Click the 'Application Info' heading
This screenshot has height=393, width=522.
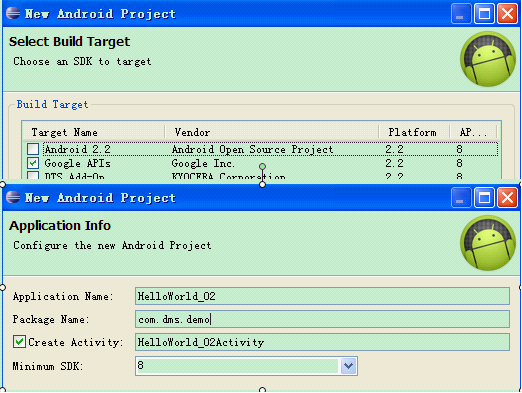pyautogui.click(x=60, y=226)
